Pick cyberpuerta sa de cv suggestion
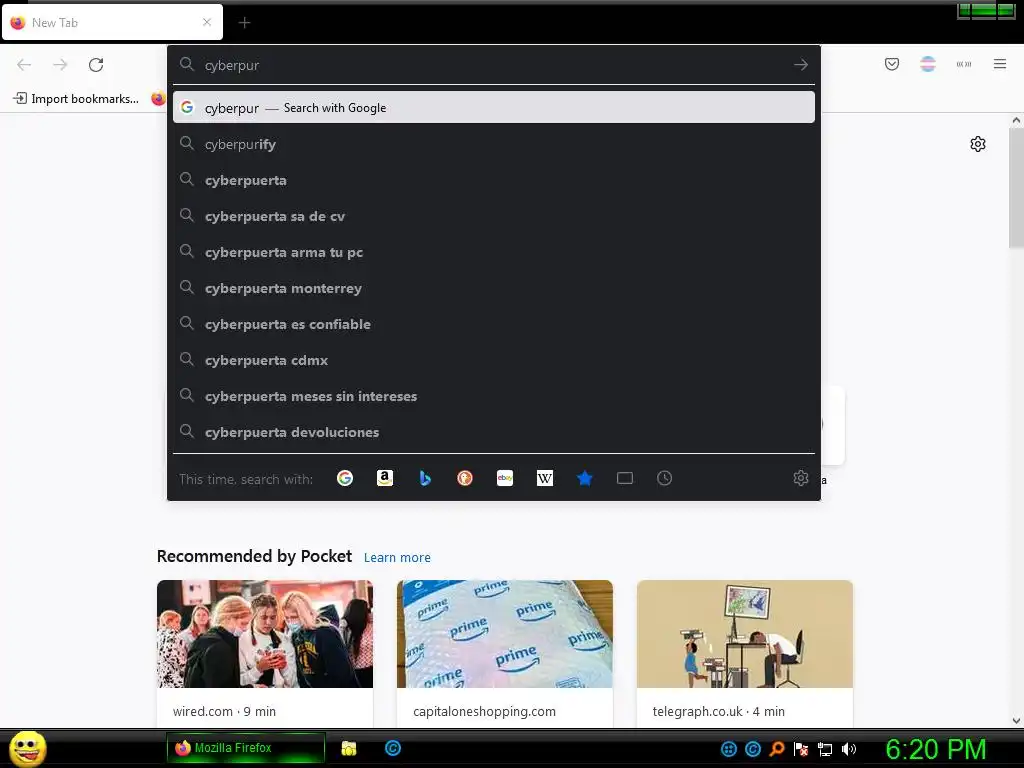Screen dimensions: 1024x768 [x=494, y=216]
